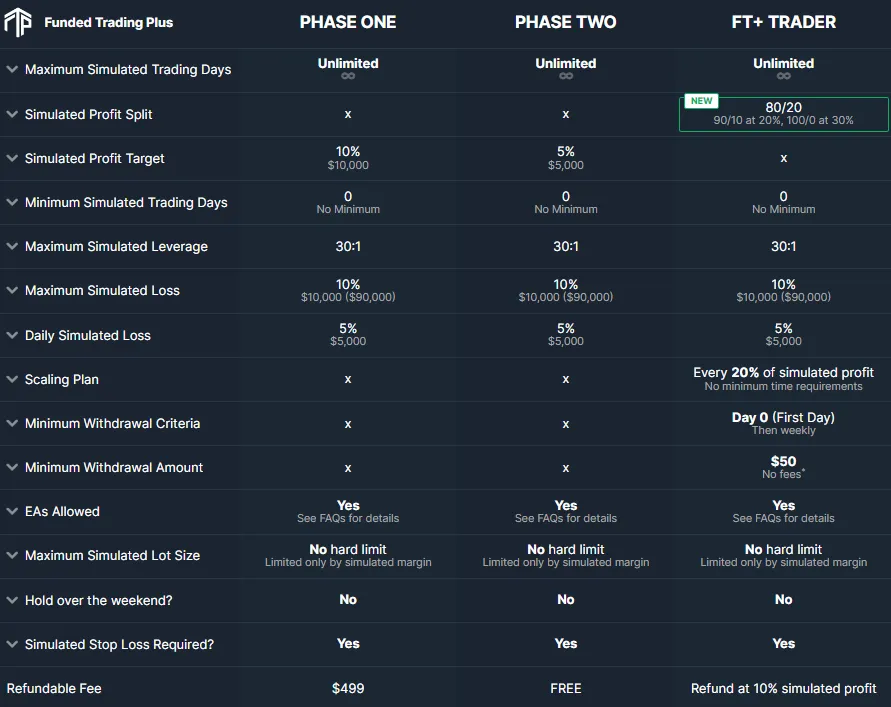
Task: Expand the Simulated Profit Target row
Action: click(x=11, y=158)
